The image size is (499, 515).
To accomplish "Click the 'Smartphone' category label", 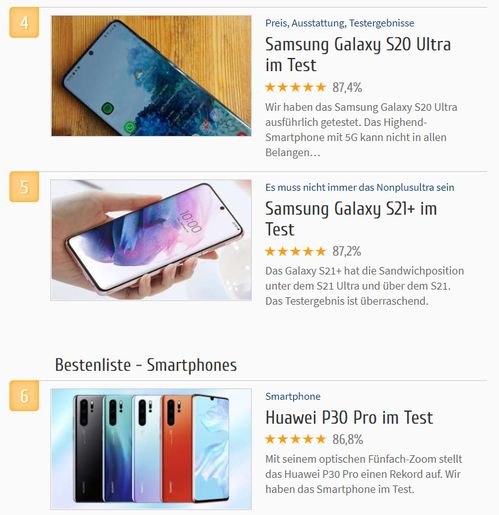I will [x=293, y=396].
